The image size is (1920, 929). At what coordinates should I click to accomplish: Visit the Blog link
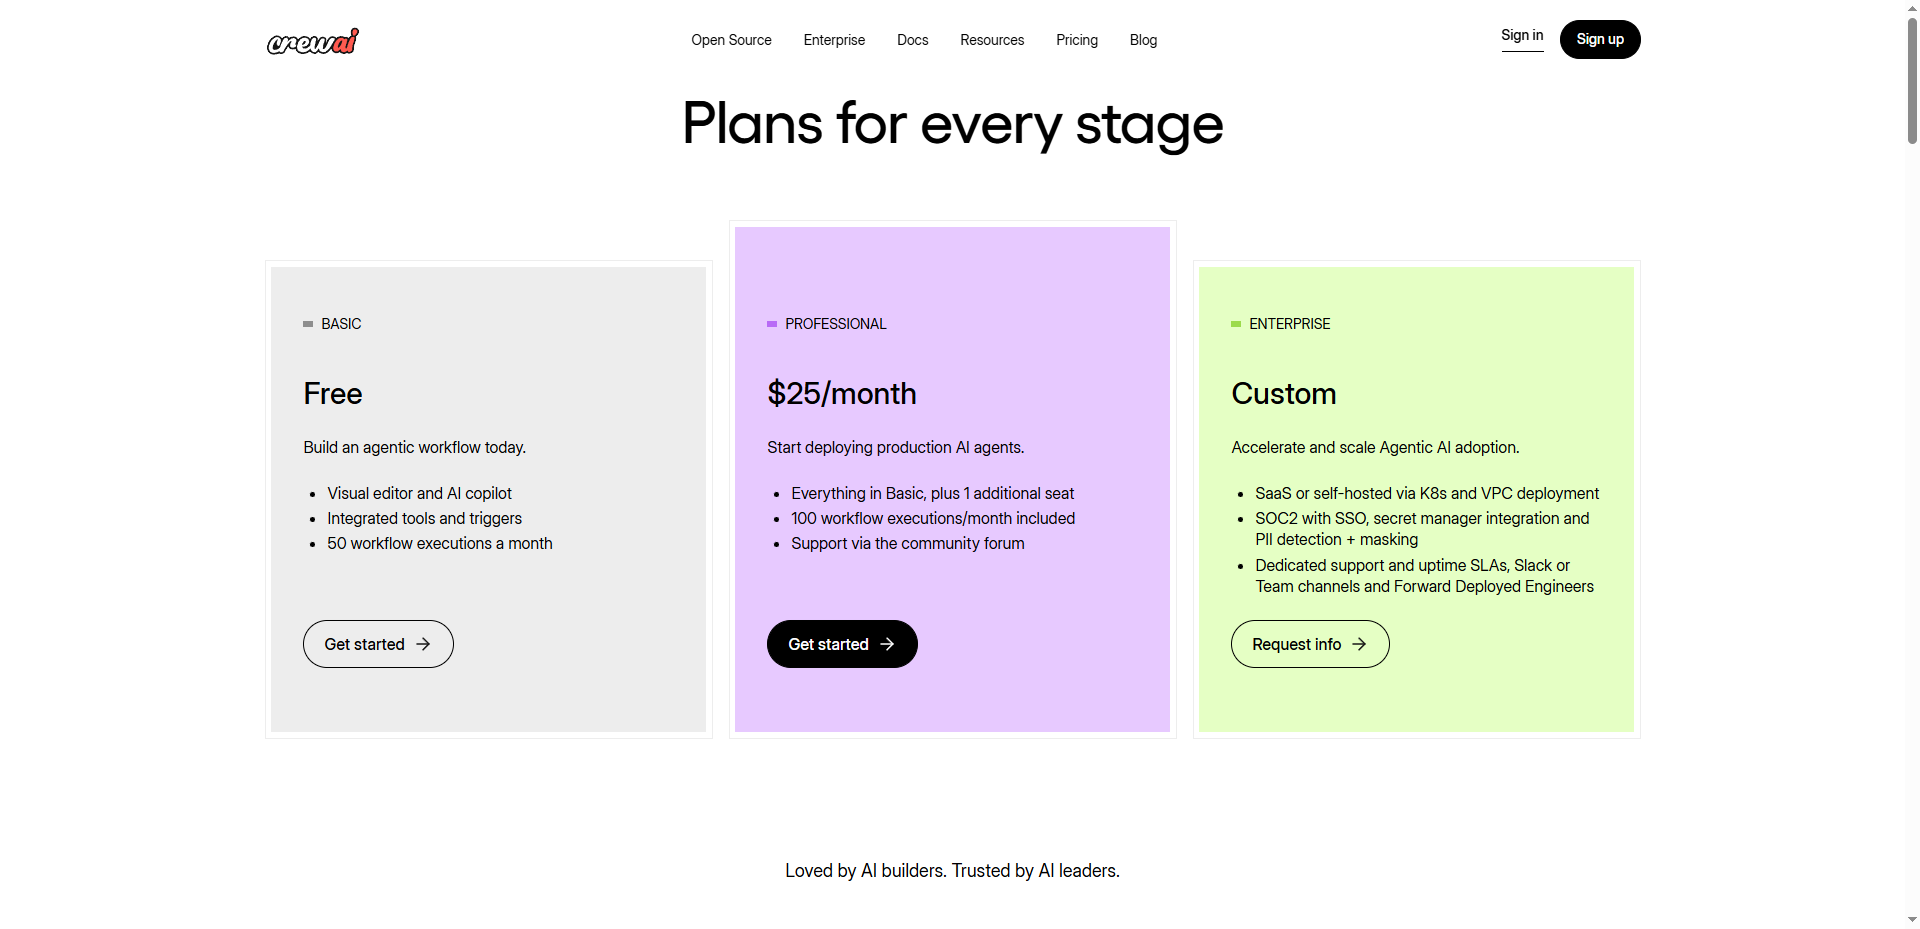1143,40
